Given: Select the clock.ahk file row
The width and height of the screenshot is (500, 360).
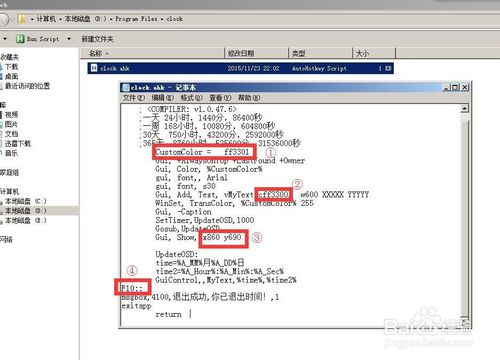Looking at the screenshot, I should pos(240,68).
